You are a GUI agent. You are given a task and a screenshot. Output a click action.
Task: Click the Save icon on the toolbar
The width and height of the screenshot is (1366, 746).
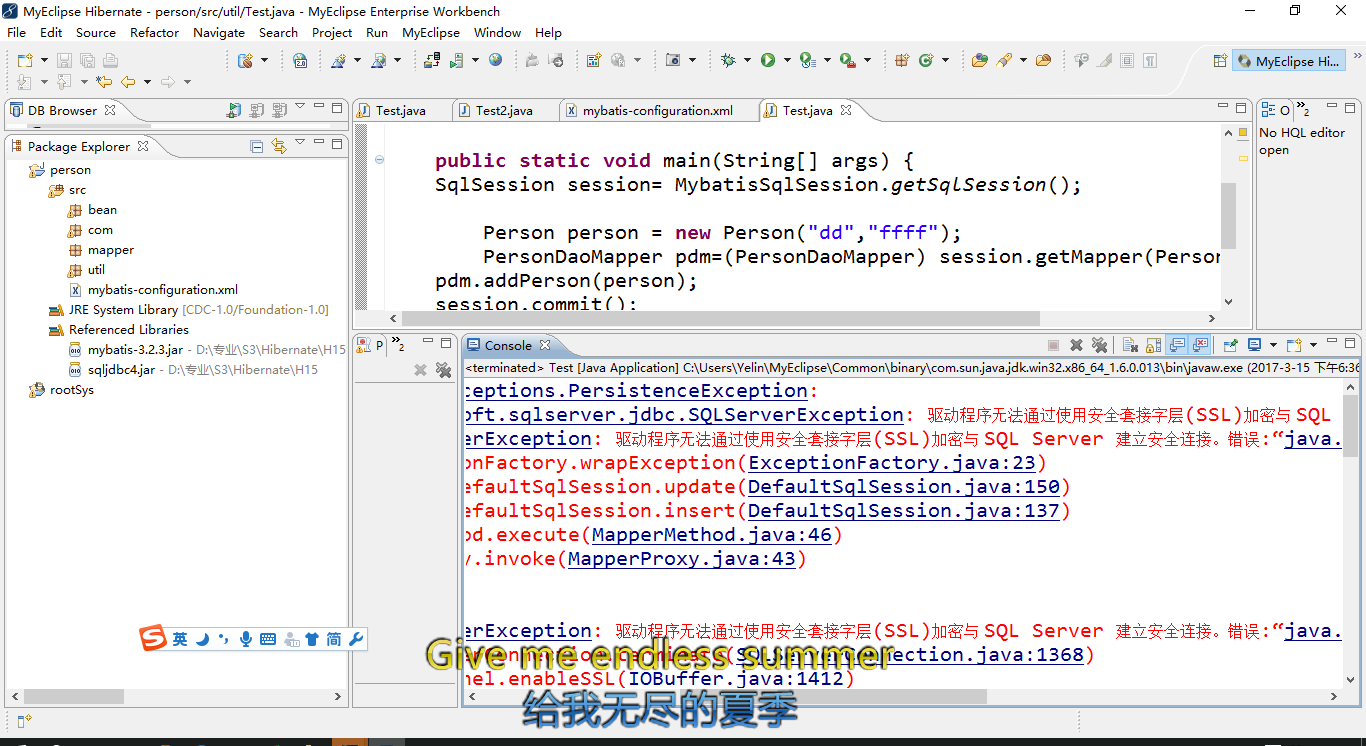pyautogui.click(x=63, y=60)
